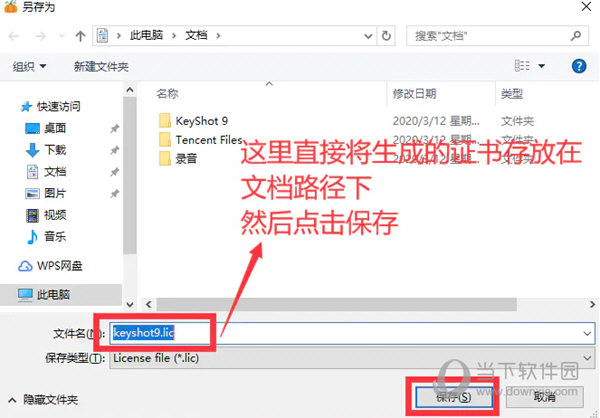Click the Back navigation arrow
Image resolution: width=600 pixels, height=418 pixels.
[14, 36]
